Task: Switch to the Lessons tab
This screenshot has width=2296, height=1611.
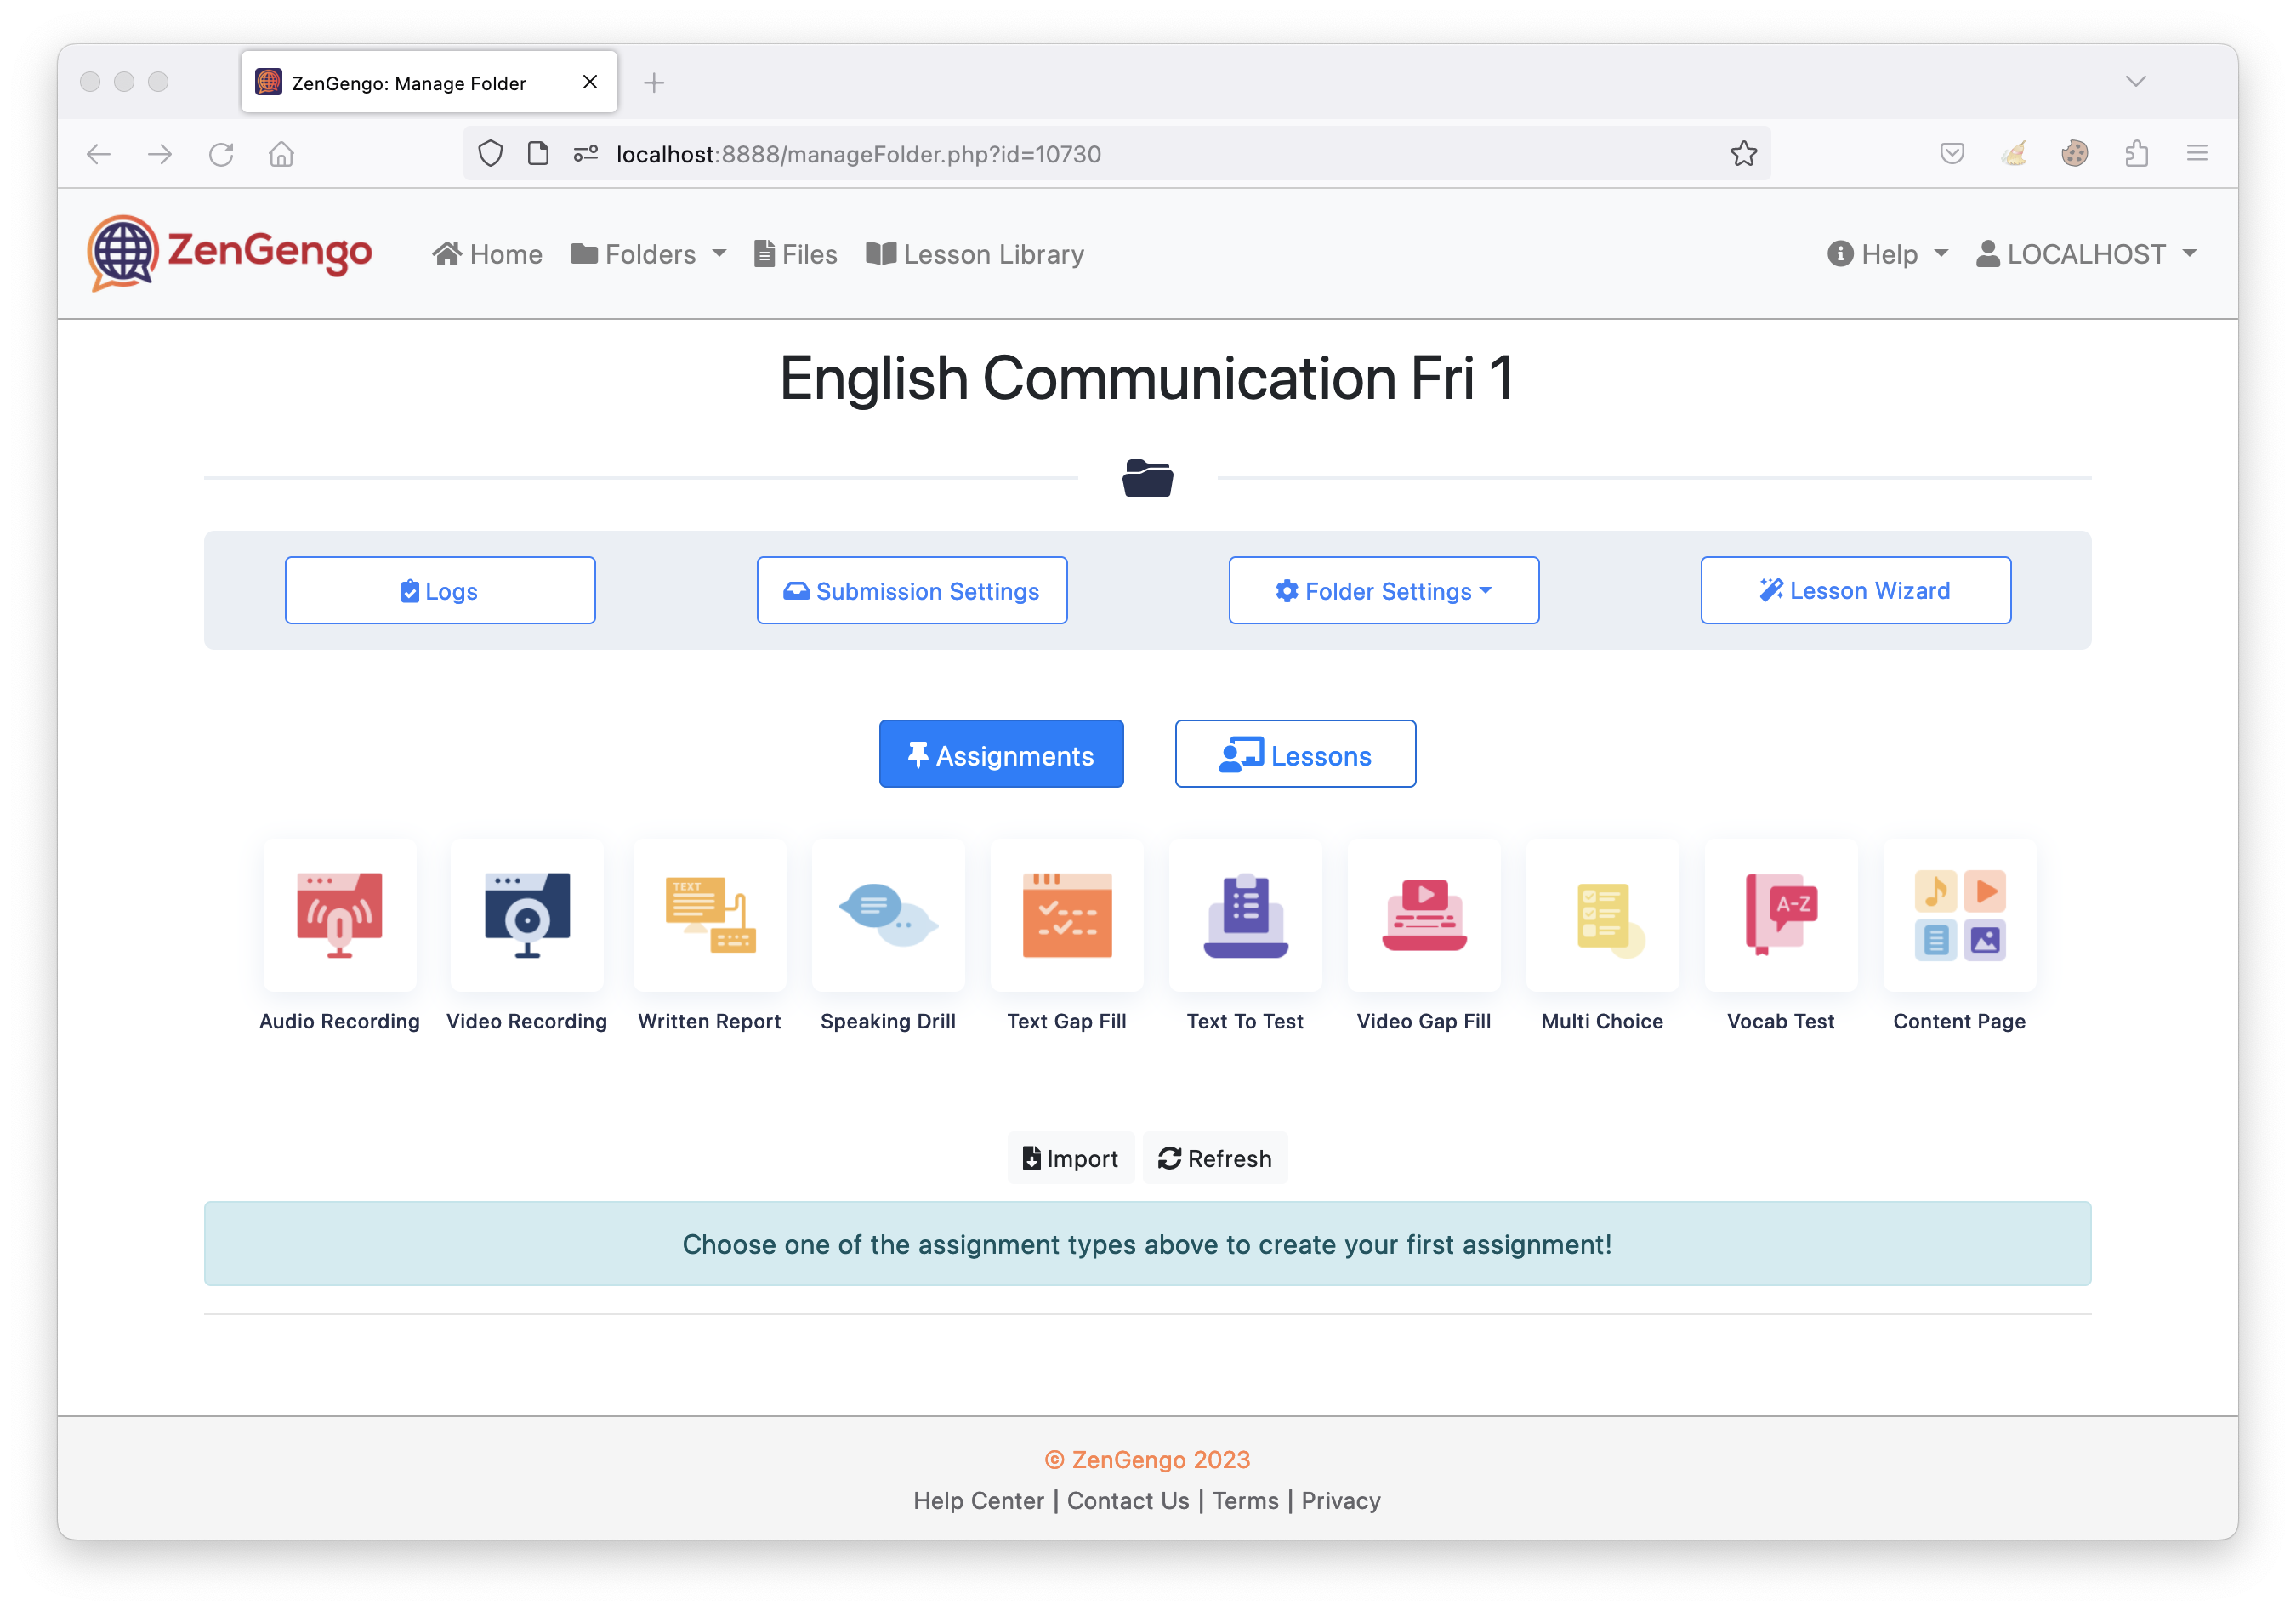Action: tap(1295, 755)
